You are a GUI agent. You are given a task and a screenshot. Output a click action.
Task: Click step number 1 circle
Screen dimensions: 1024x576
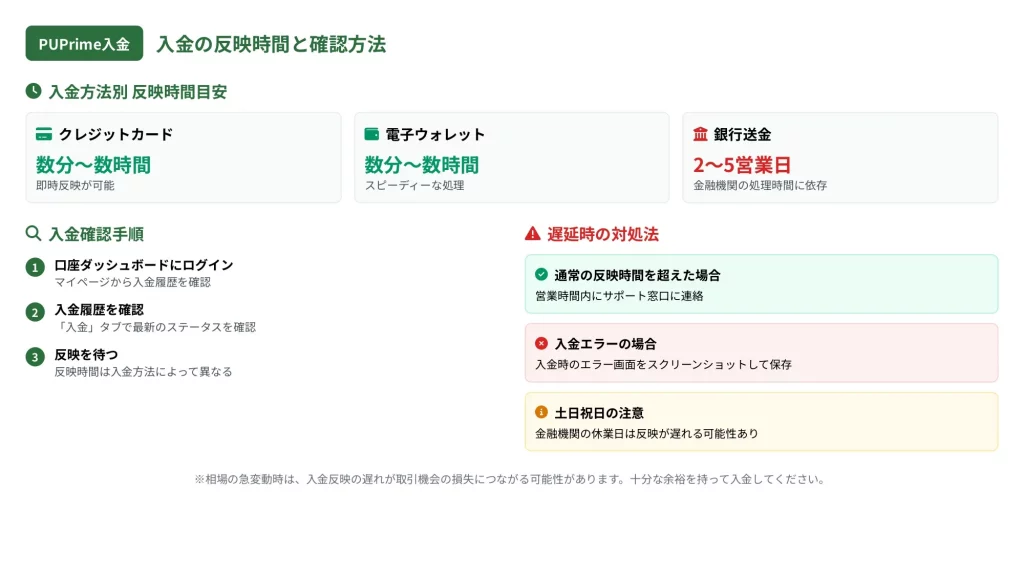pyautogui.click(x=35, y=267)
